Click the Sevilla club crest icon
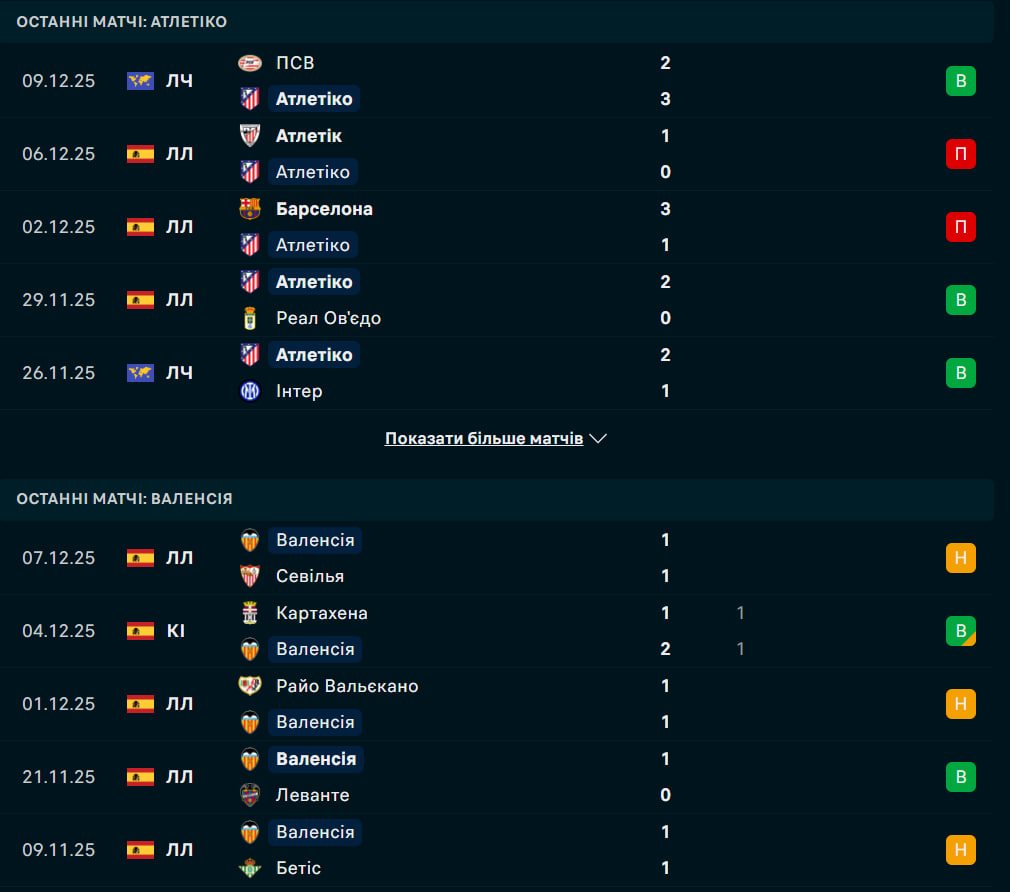This screenshot has height=892, width=1010. point(250,576)
